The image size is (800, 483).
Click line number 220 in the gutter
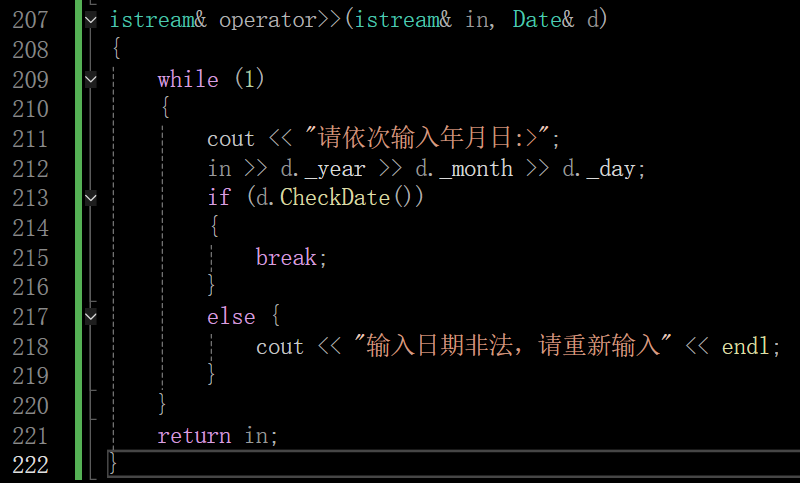(30, 406)
